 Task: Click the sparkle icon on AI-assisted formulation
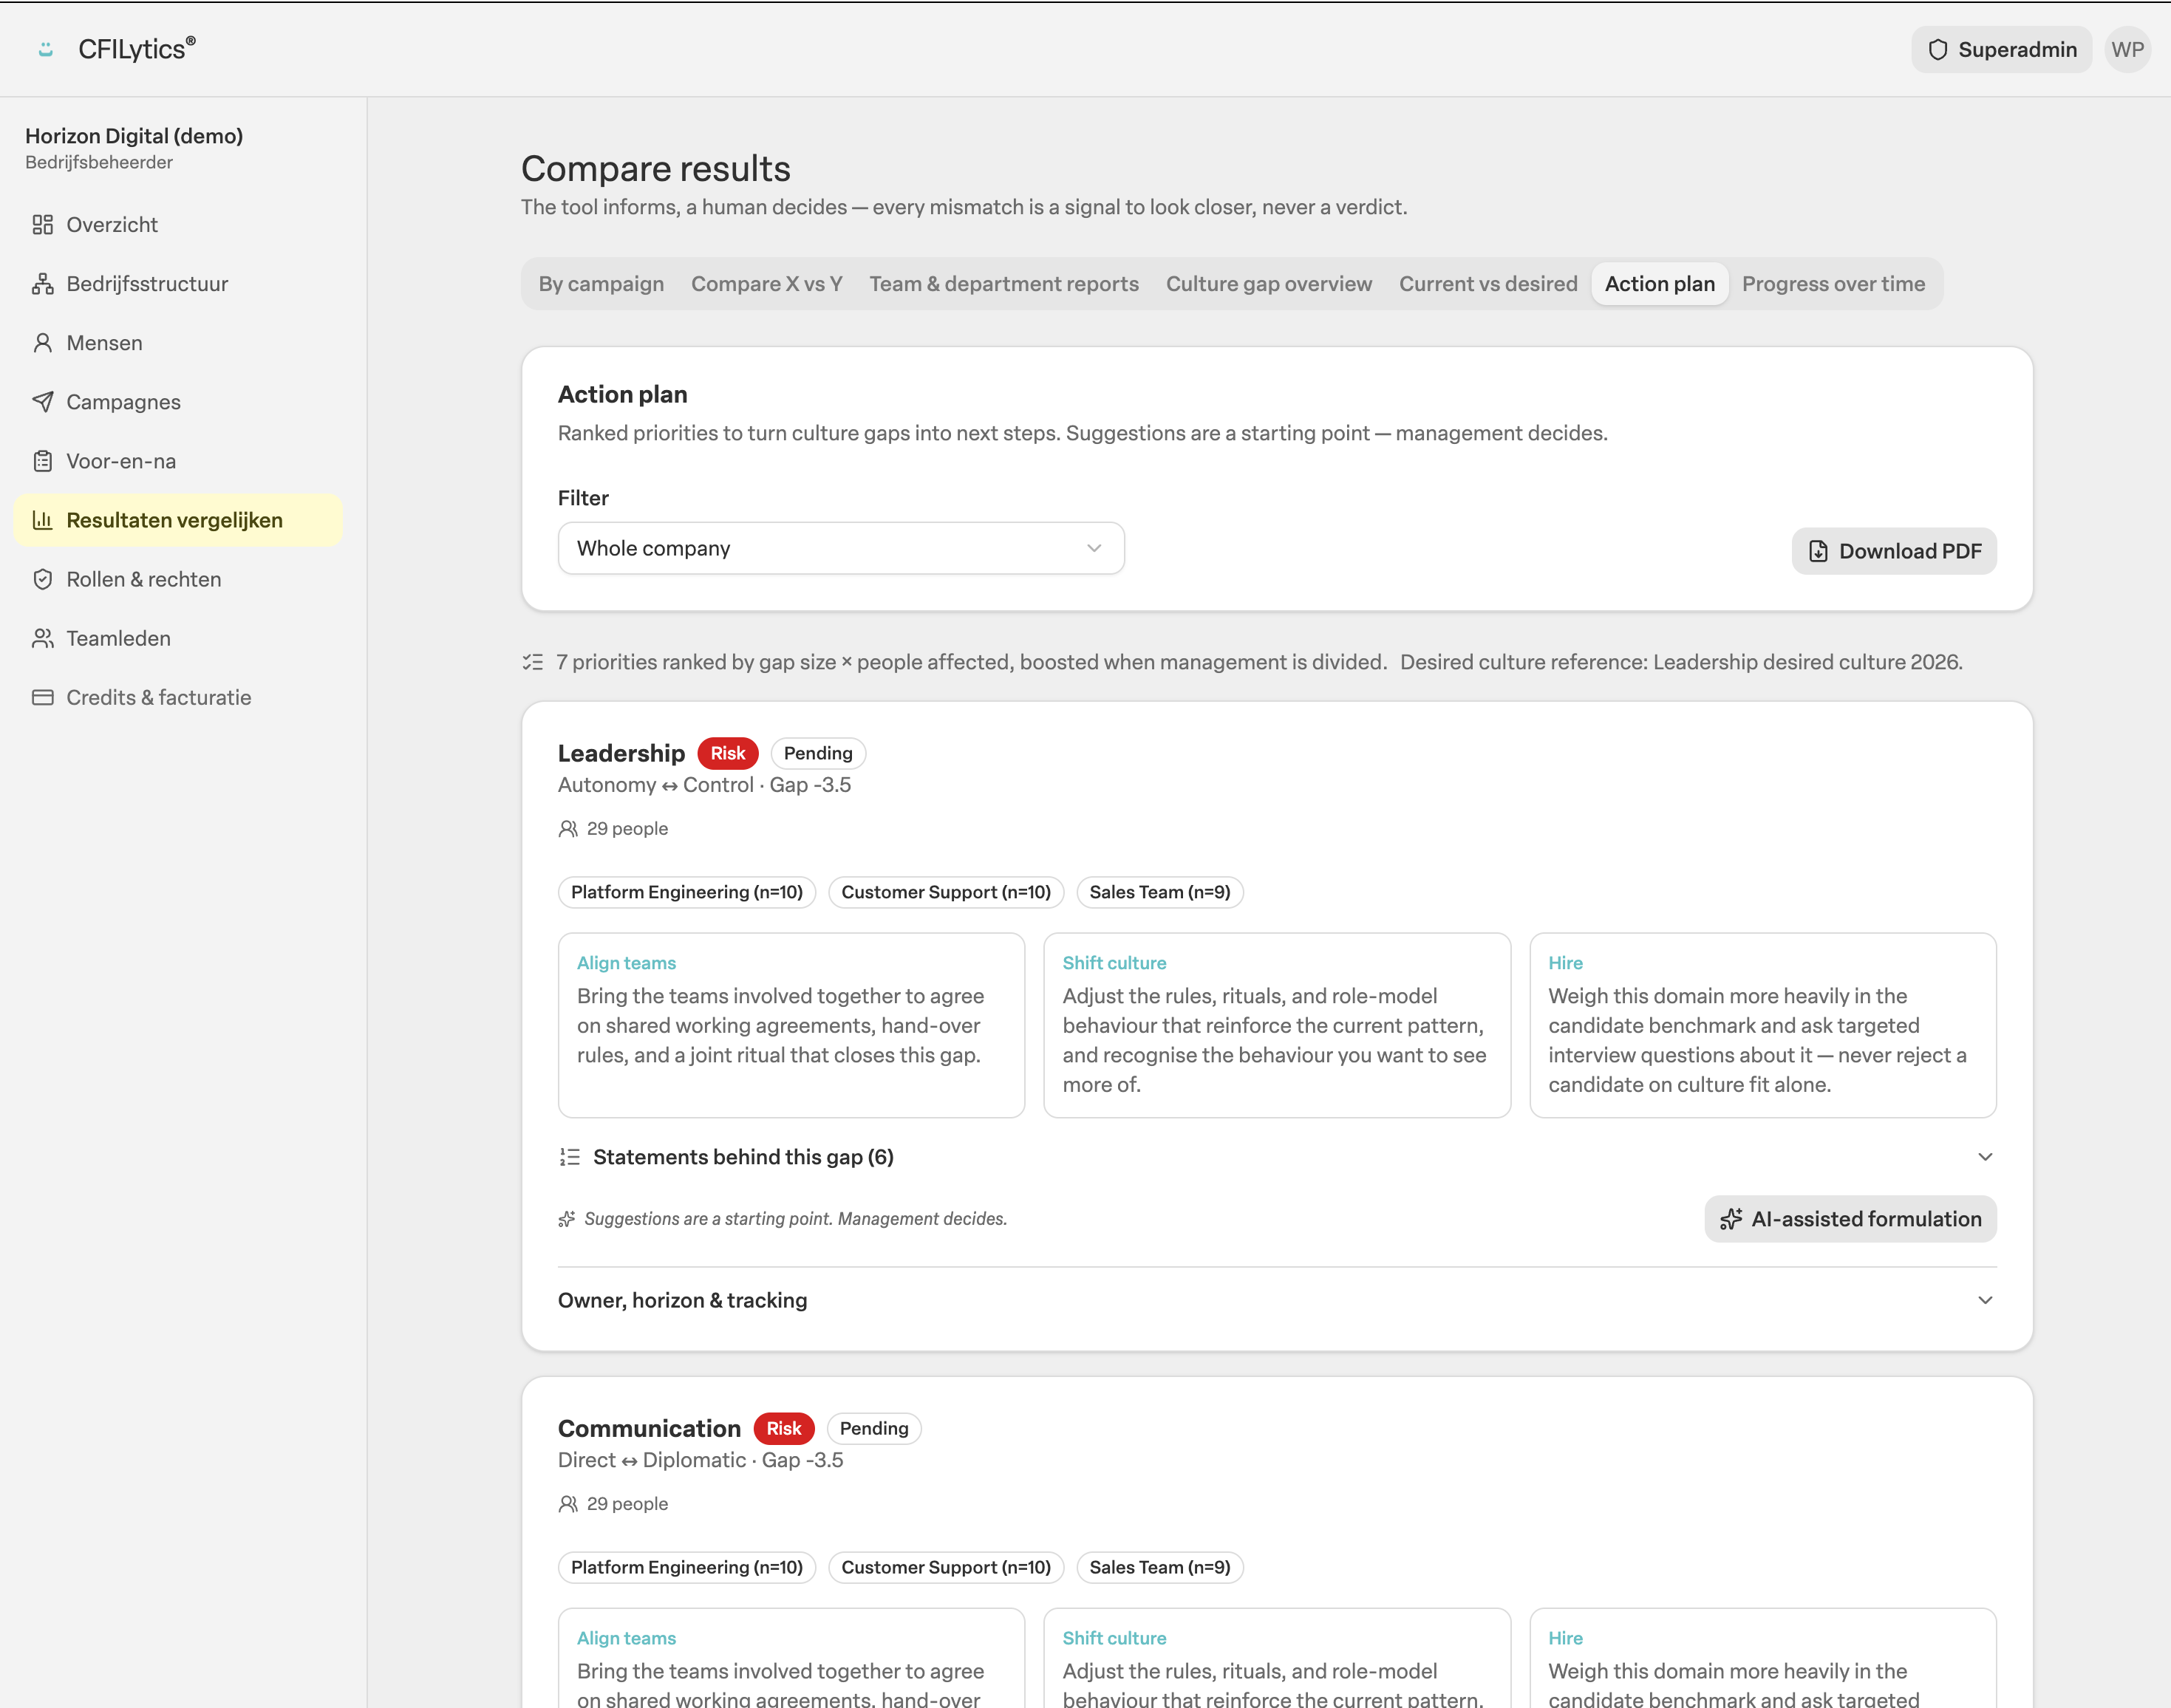tap(1730, 1218)
